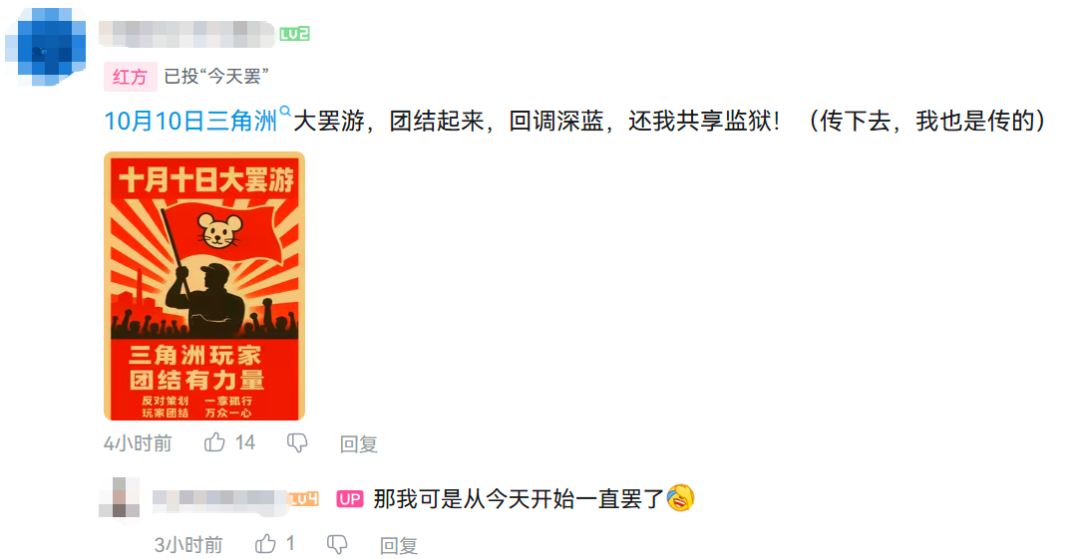Click 回复 under the main comment

click(x=359, y=444)
